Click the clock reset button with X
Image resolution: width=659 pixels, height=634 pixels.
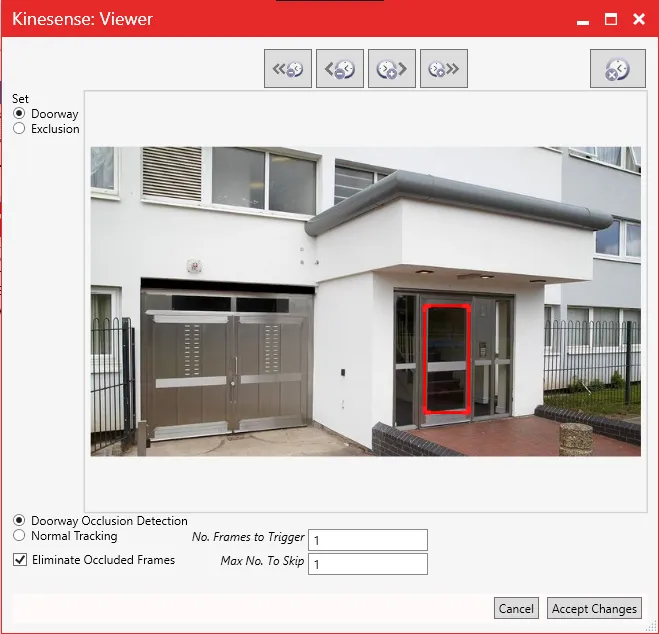coord(618,68)
